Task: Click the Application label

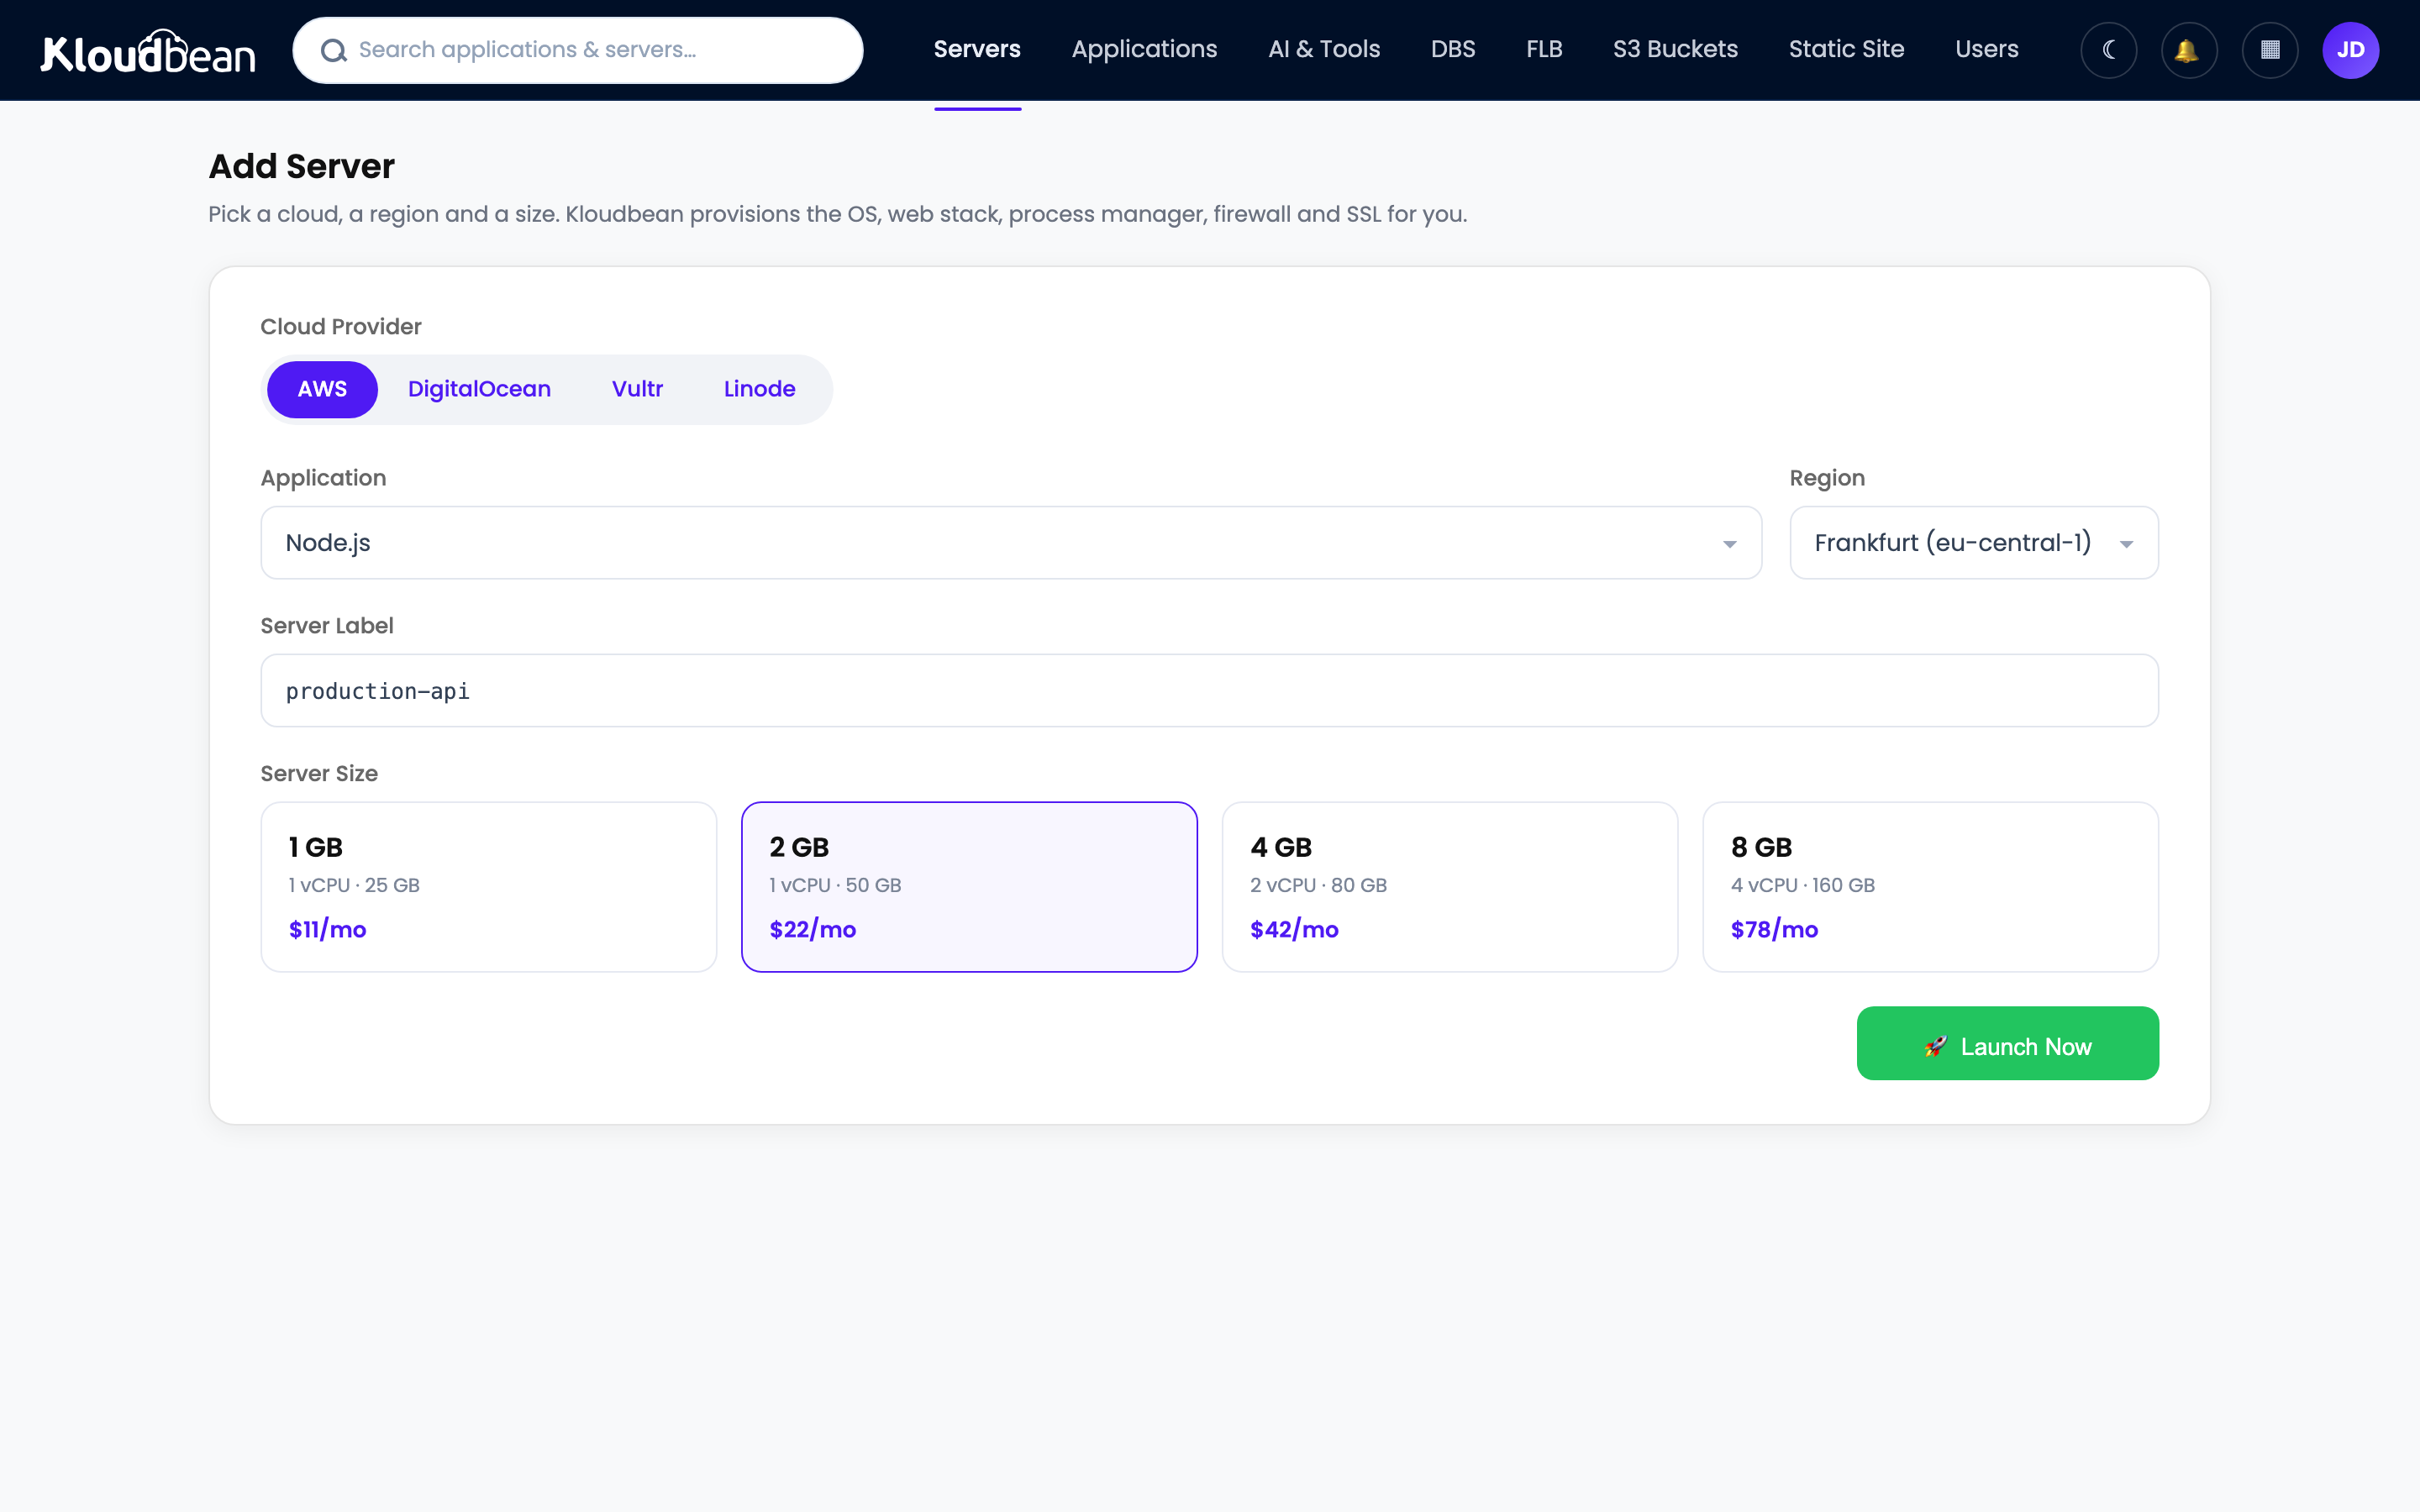Action: pos(323,478)
